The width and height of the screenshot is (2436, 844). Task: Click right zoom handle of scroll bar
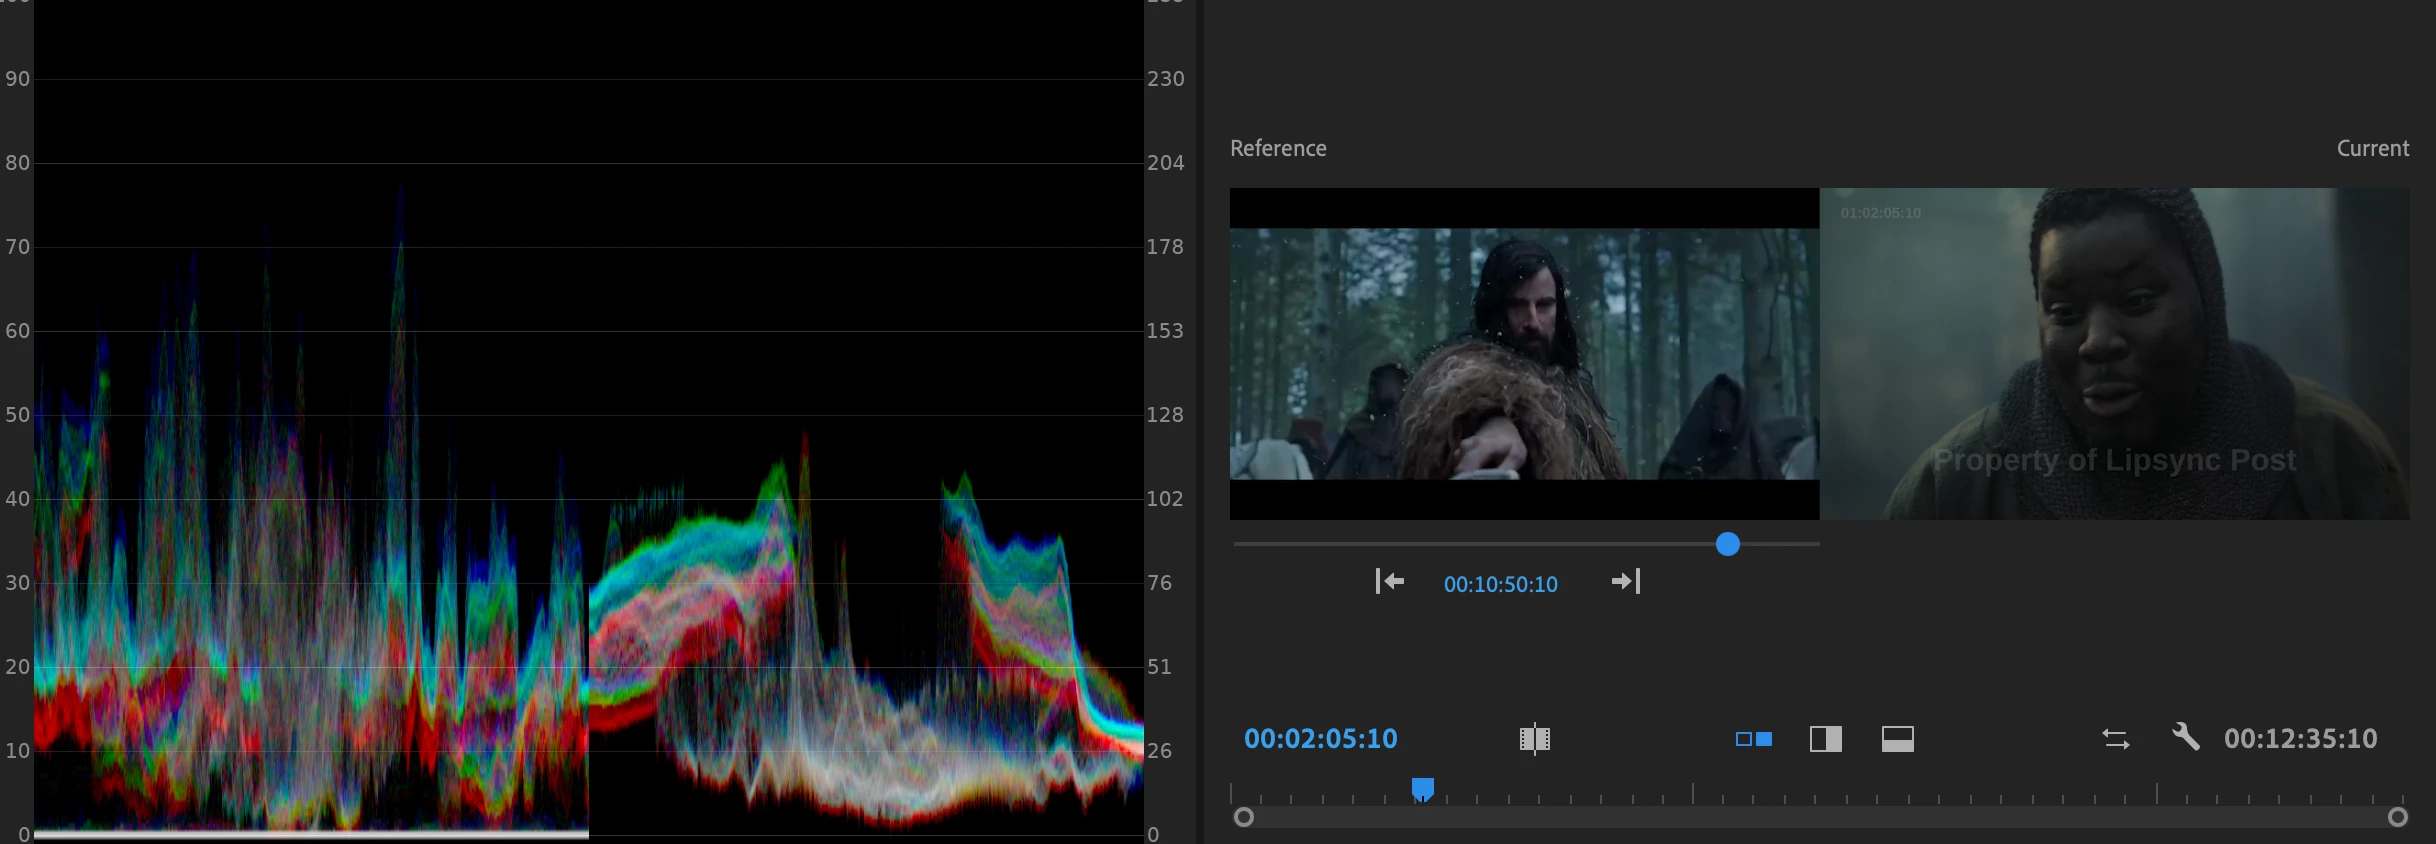(2397, 817)
